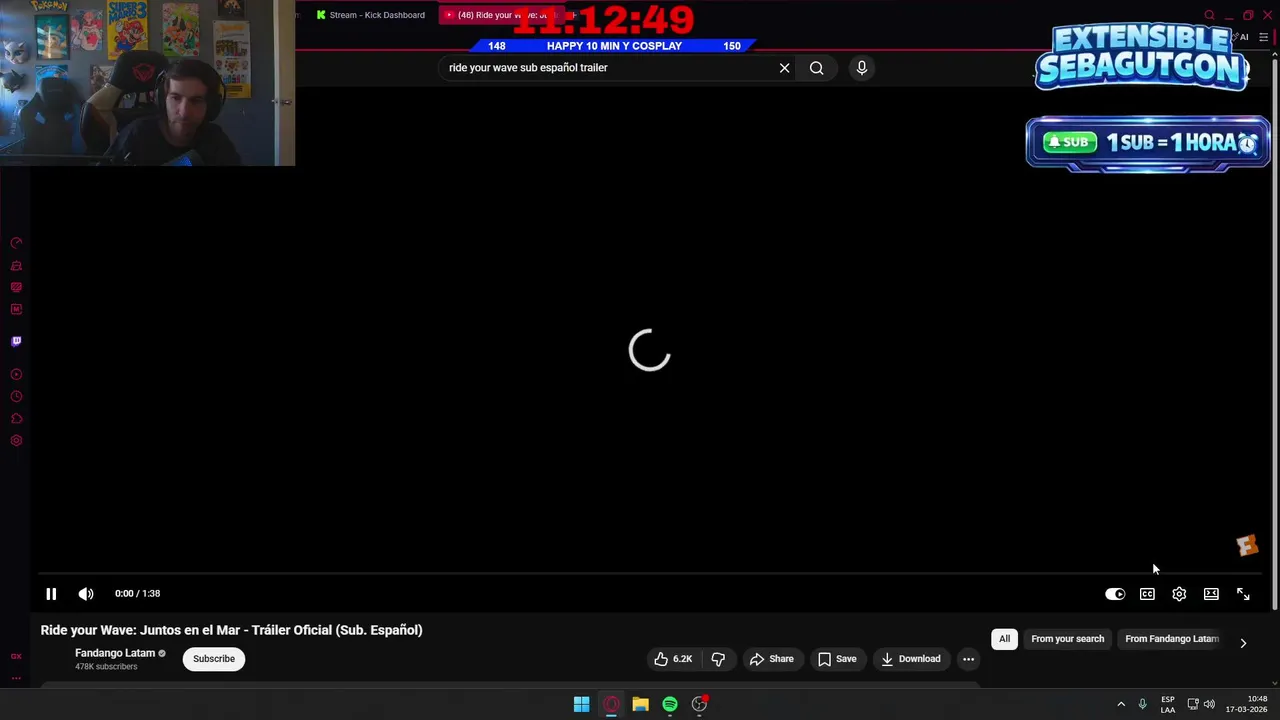Image resolution: width=1280 pixels, height=720 pixels.
Task: Like the video (6.2K)
Action: (x=673, y=659)
